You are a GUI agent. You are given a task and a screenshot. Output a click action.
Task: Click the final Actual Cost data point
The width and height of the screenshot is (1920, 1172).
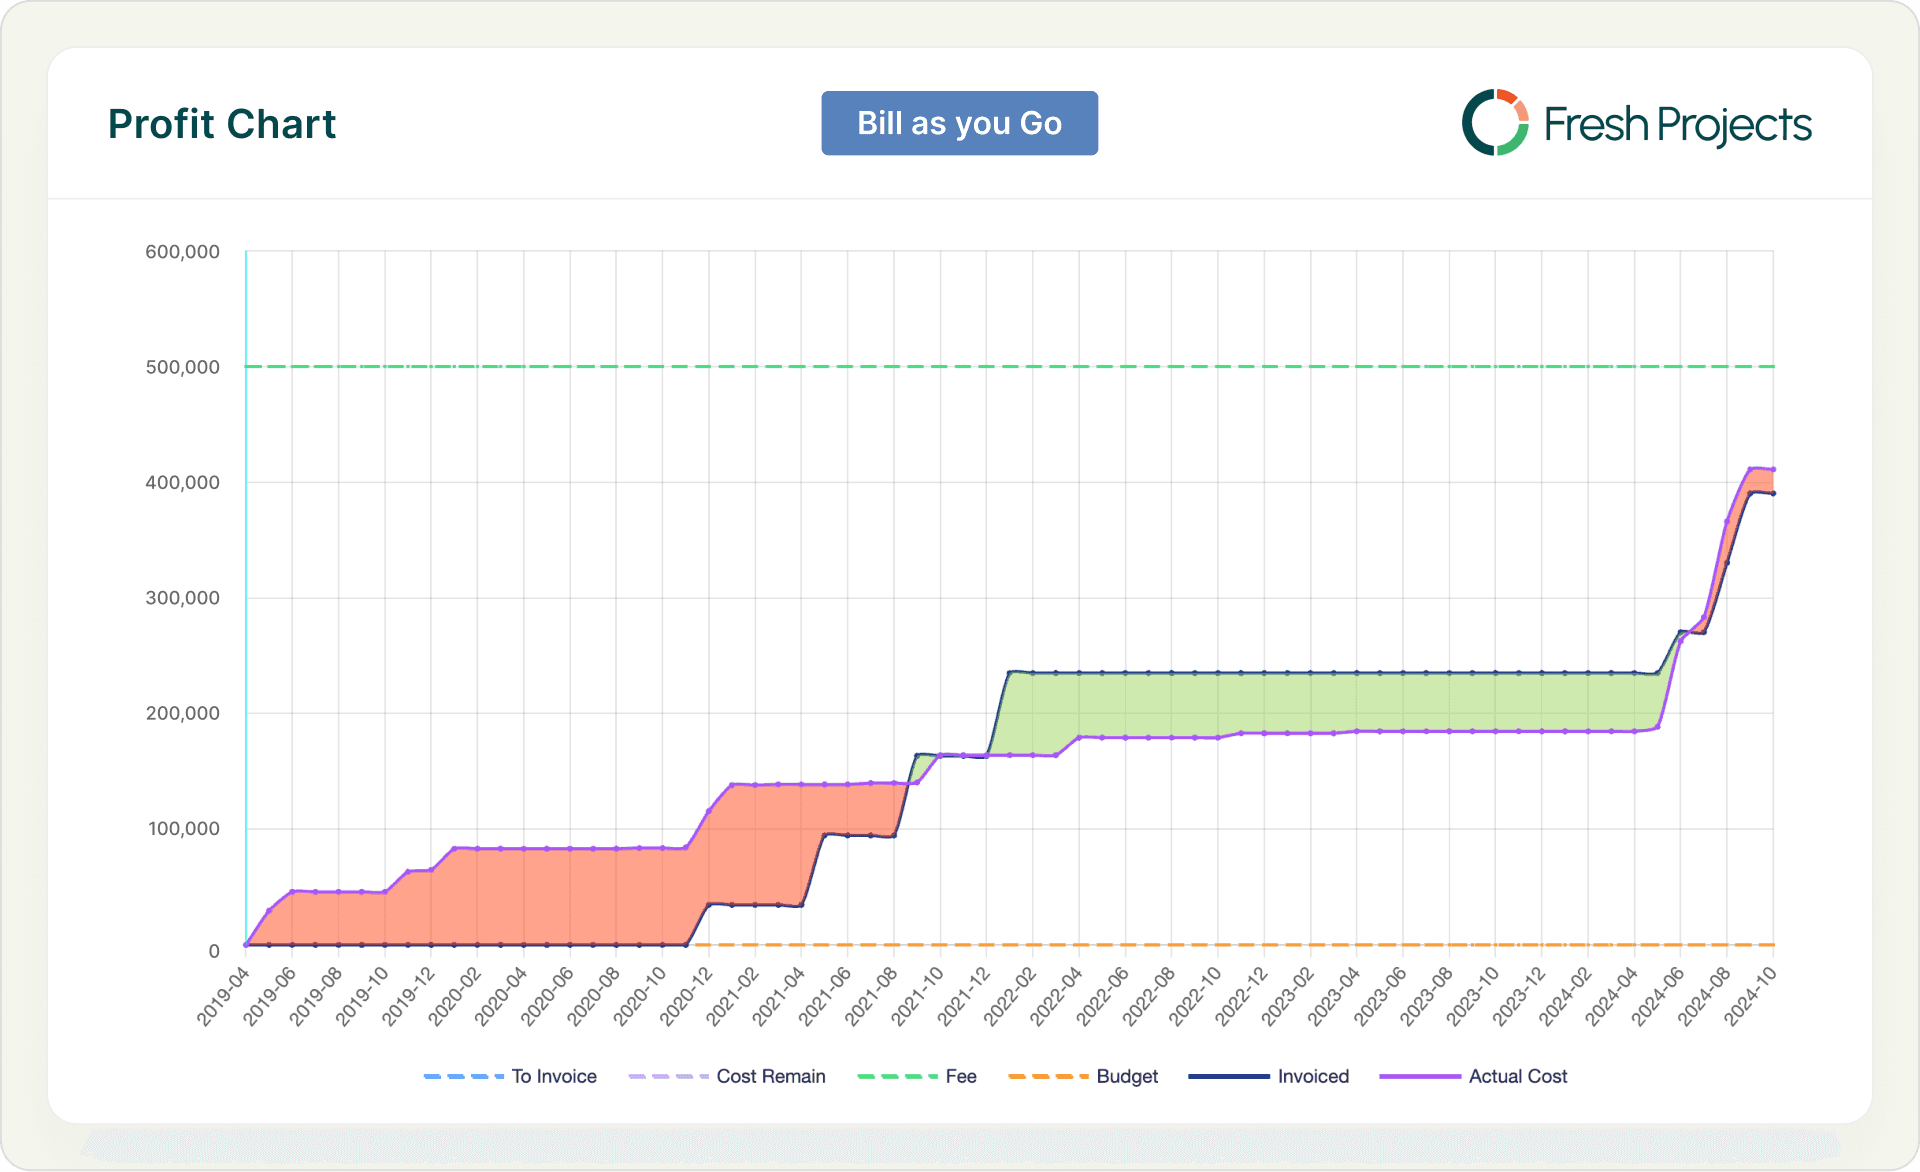click(x=1773, y=469)
